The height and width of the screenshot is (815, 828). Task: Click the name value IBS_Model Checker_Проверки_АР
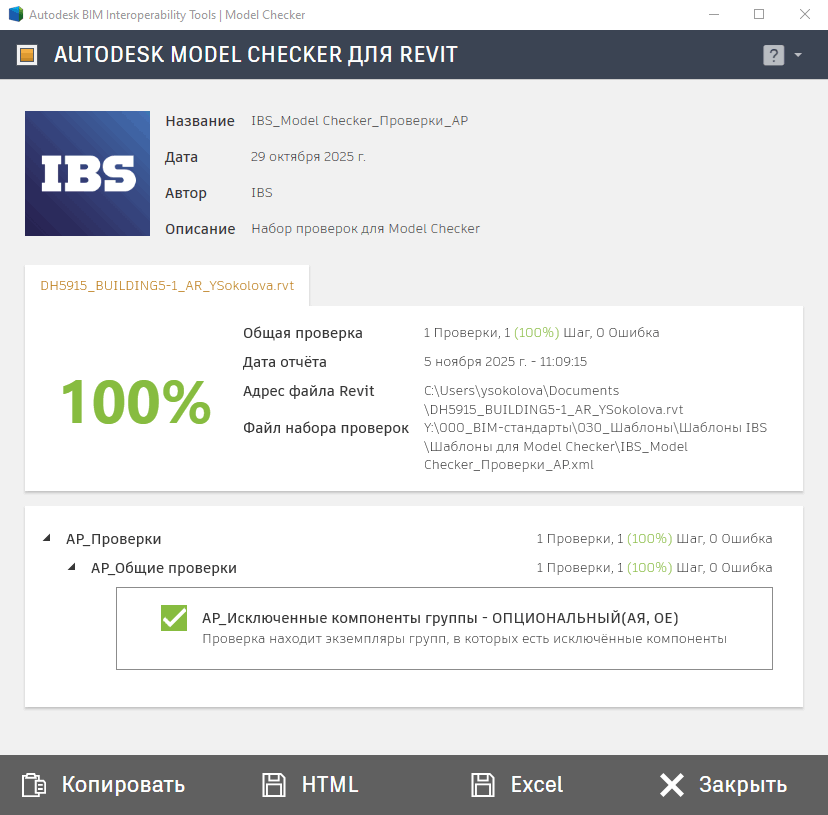coord(360,120)
